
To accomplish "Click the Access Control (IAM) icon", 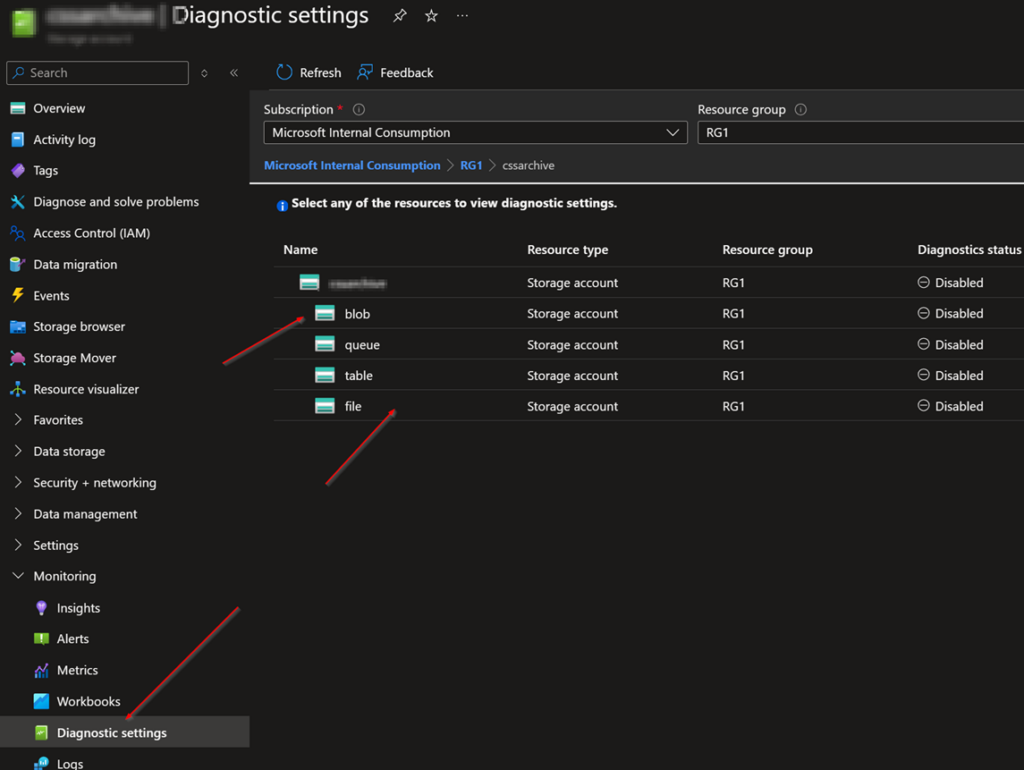I will pyautogui.click(x=18, y=233).
